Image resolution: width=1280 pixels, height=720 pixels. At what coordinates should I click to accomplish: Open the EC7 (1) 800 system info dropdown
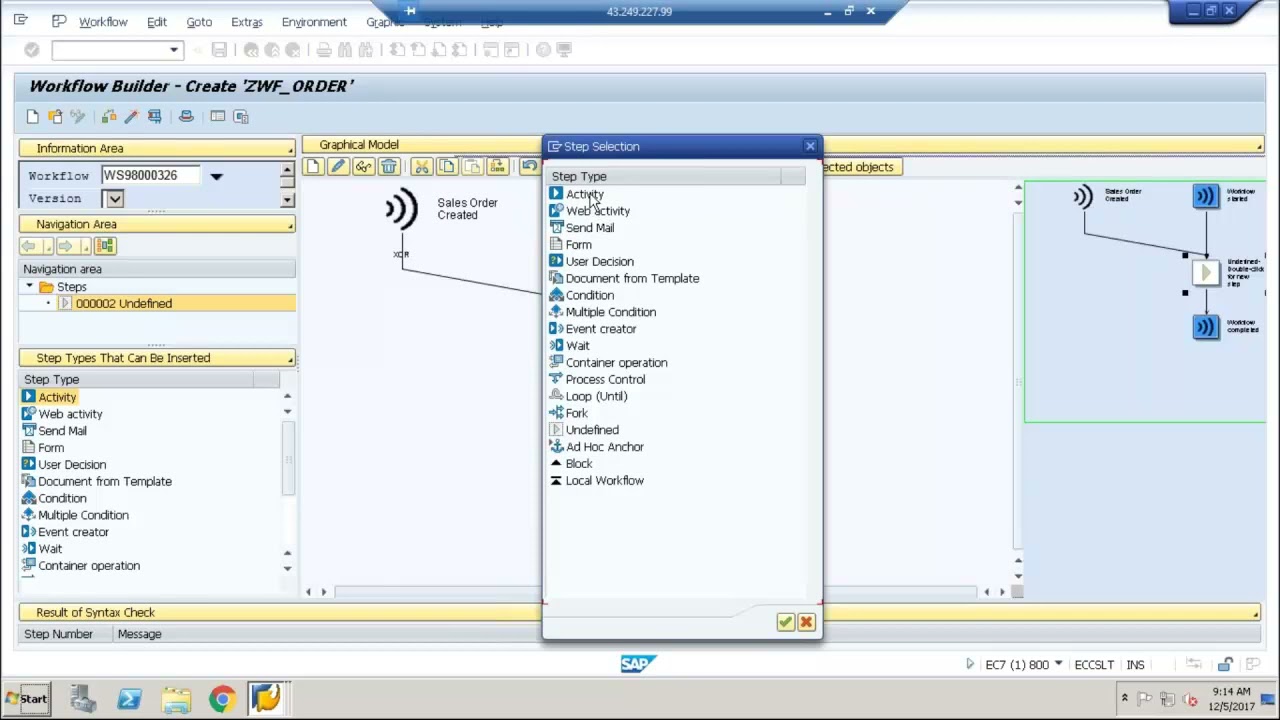(1058, 664)
